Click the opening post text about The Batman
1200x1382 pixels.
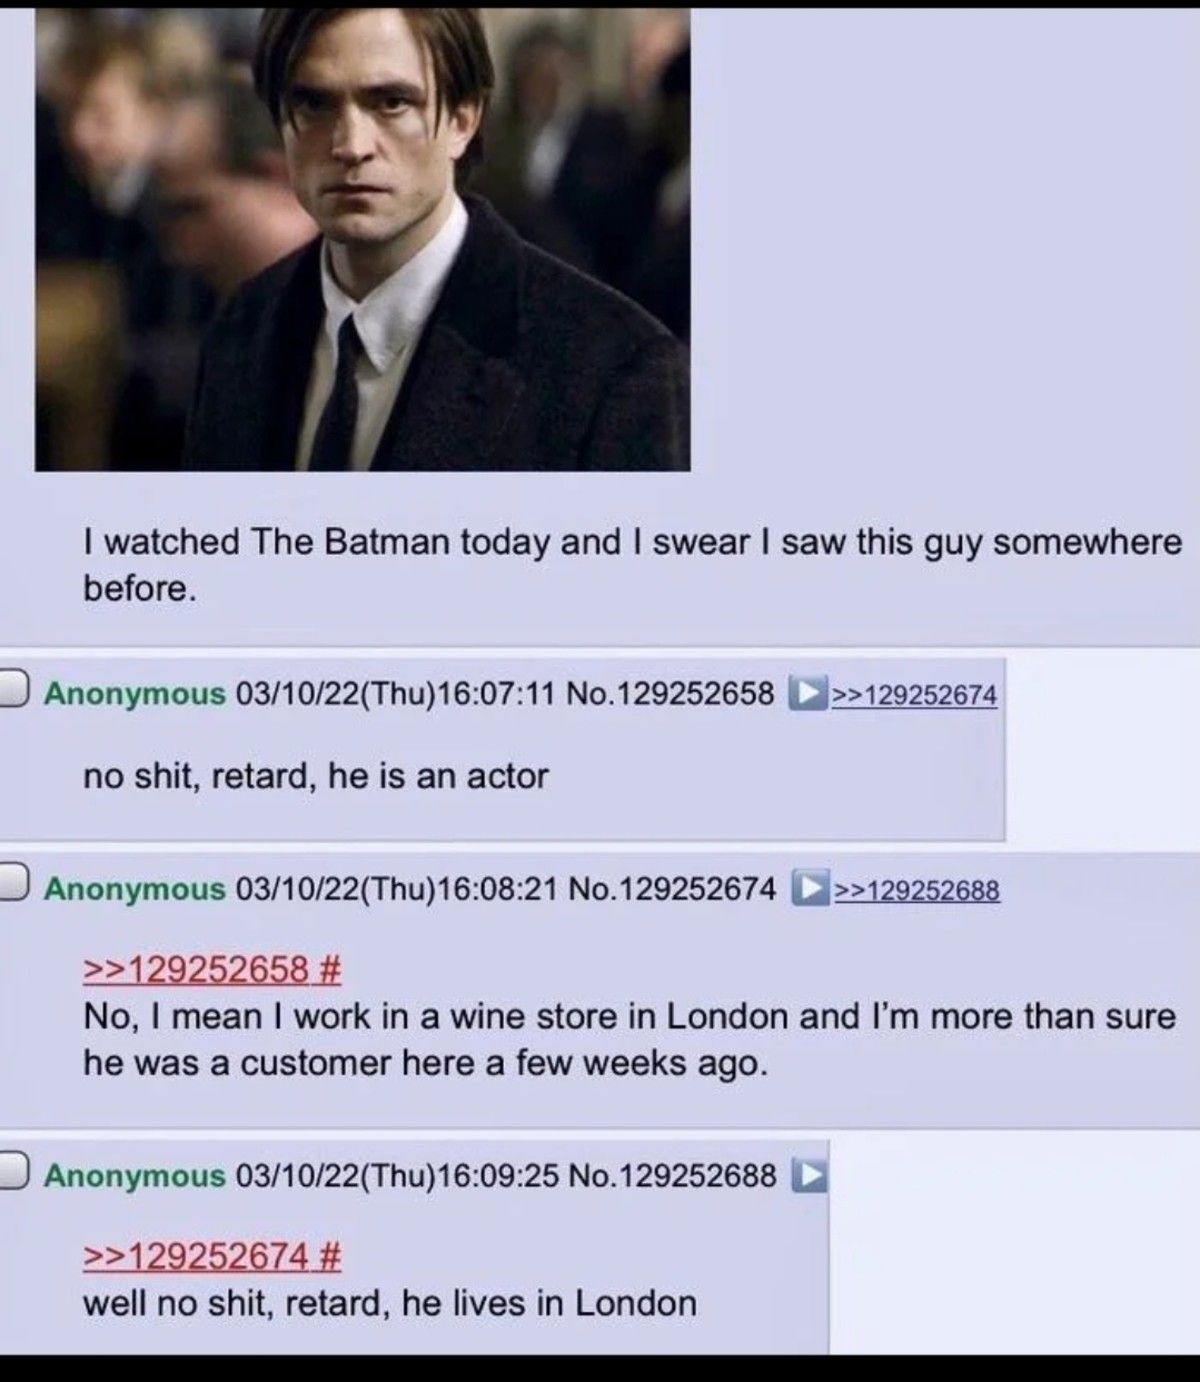(632, 565)
